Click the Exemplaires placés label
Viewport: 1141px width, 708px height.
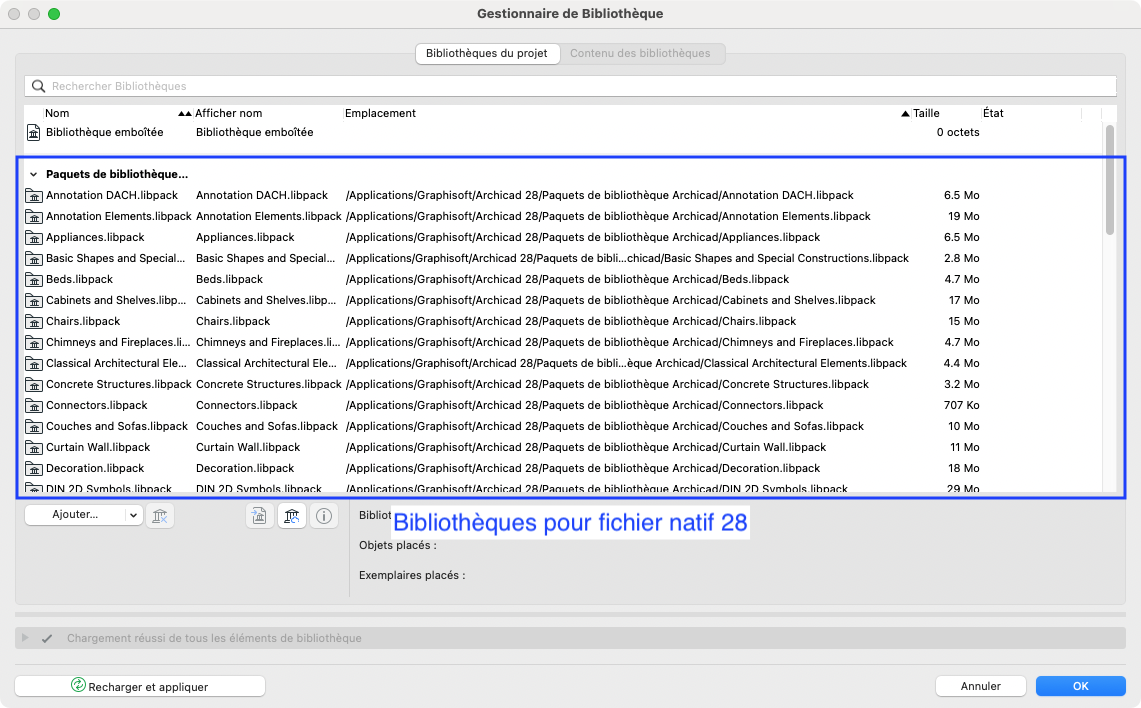(x=412, y=576)
